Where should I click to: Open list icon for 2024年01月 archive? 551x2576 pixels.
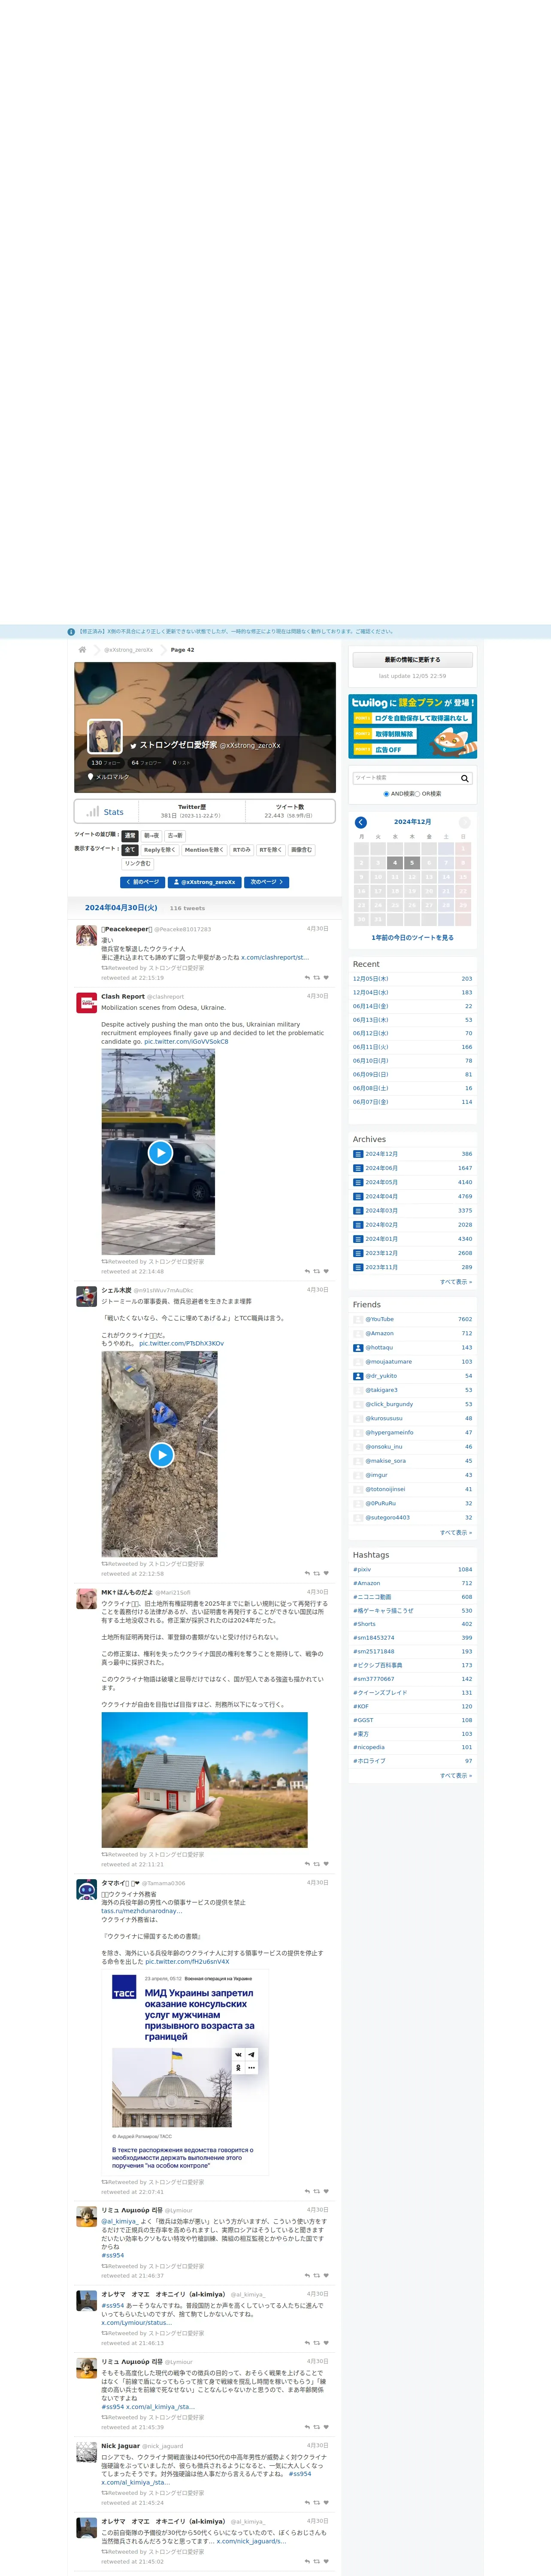pyautogui.click(x=358, y=1239)
